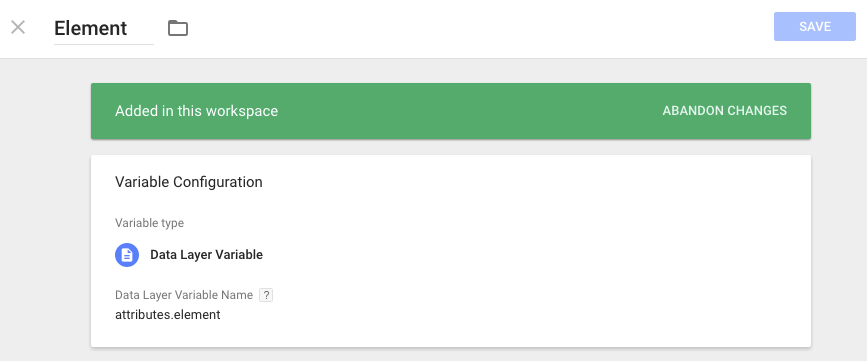Click the 'Added in this workspace' message
The image size is (867, 361).
point(196,111)
